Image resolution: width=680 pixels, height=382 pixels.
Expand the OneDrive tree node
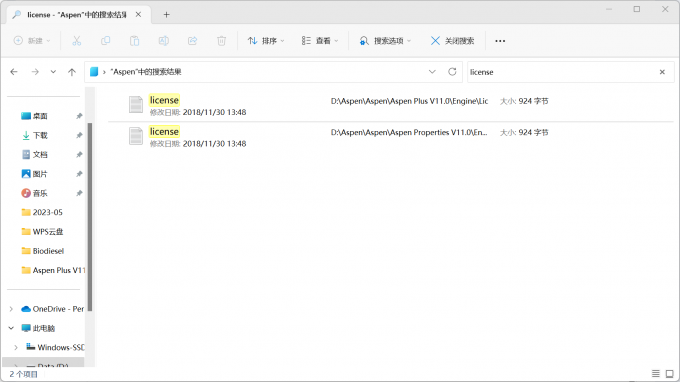click(11, 309)
